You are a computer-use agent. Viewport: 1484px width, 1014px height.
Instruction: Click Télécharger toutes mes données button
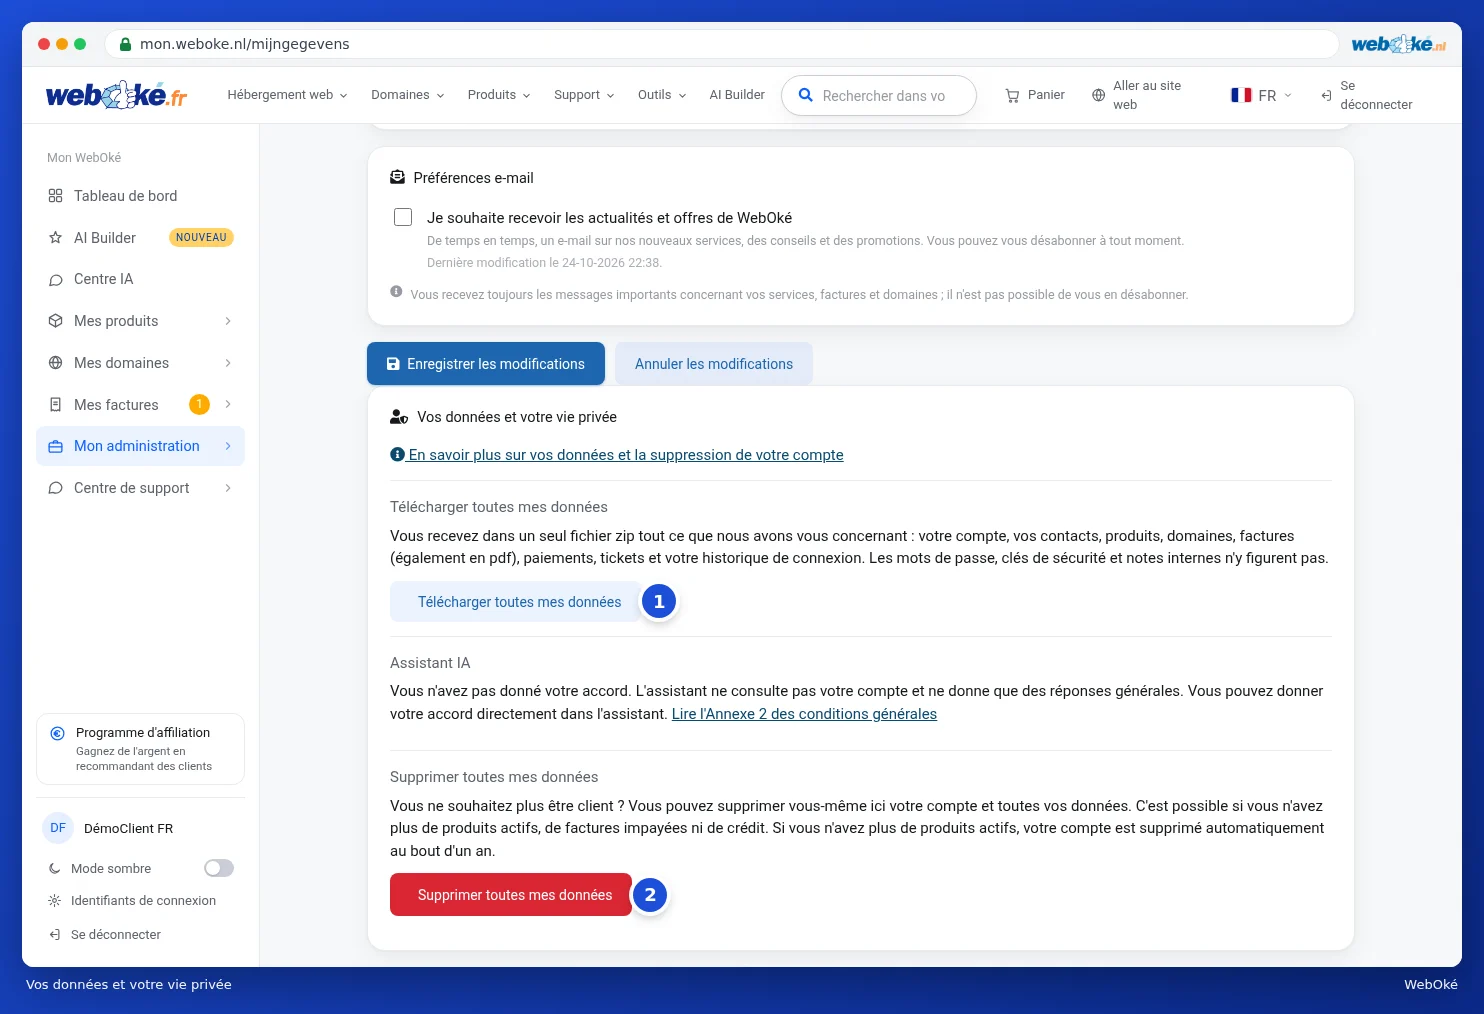coord(516,602)
